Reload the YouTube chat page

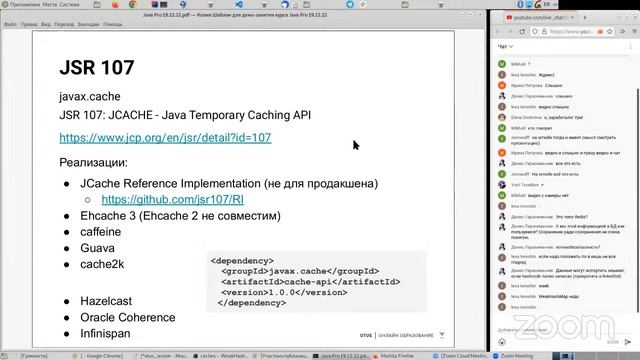click(522, 31)
